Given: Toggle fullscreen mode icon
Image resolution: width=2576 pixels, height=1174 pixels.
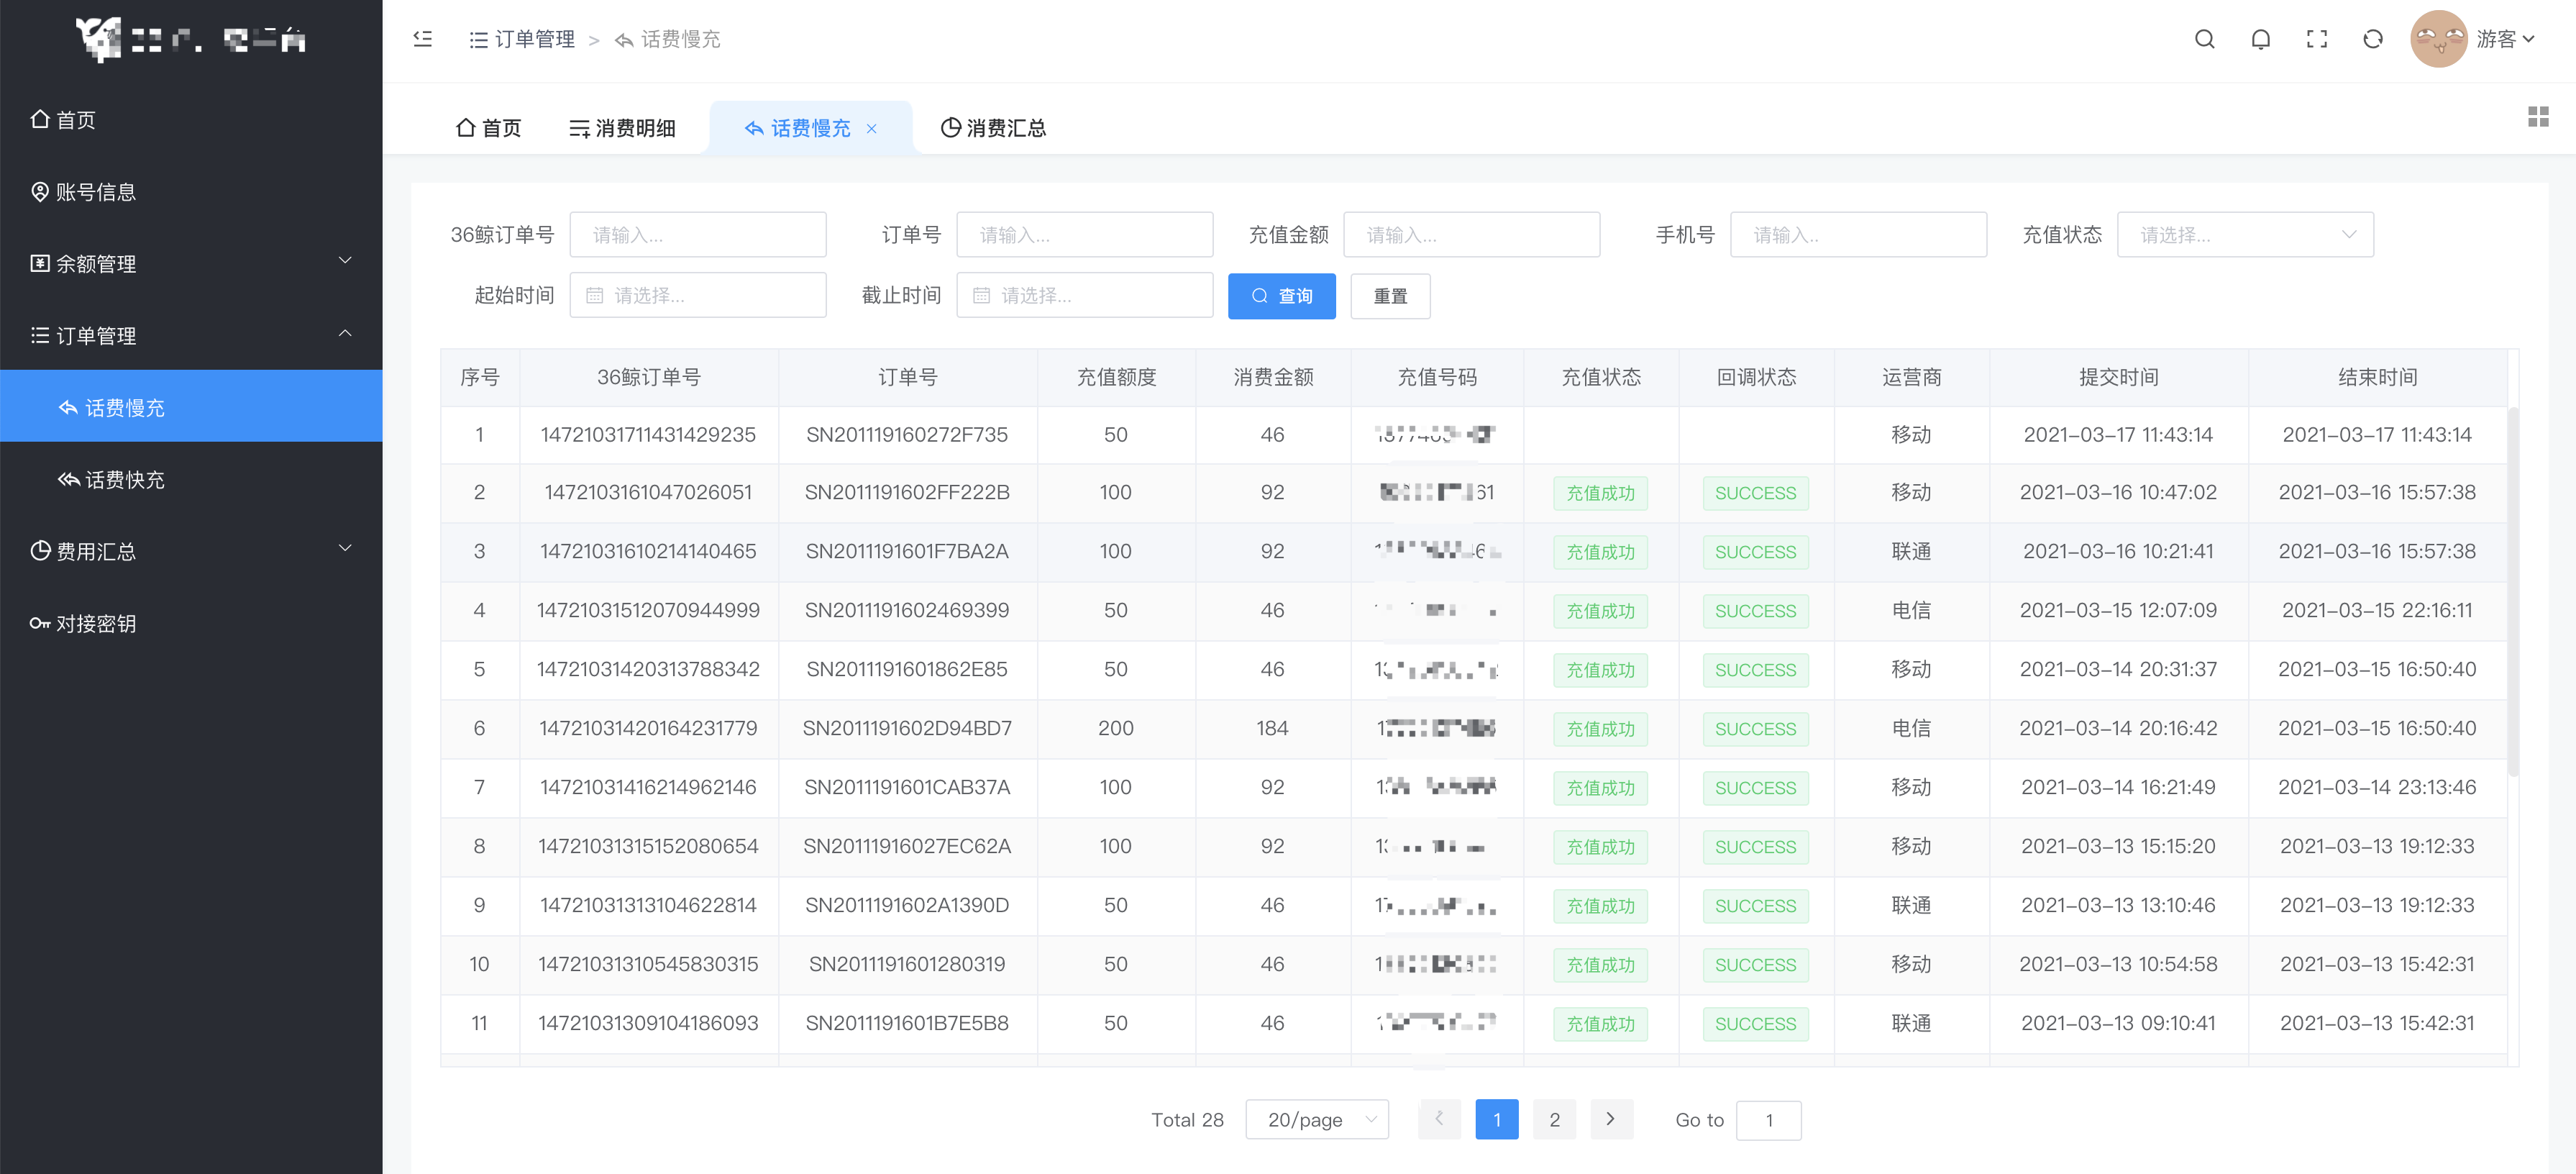Looking at the screenshot, I should [x=2316, y=39].
